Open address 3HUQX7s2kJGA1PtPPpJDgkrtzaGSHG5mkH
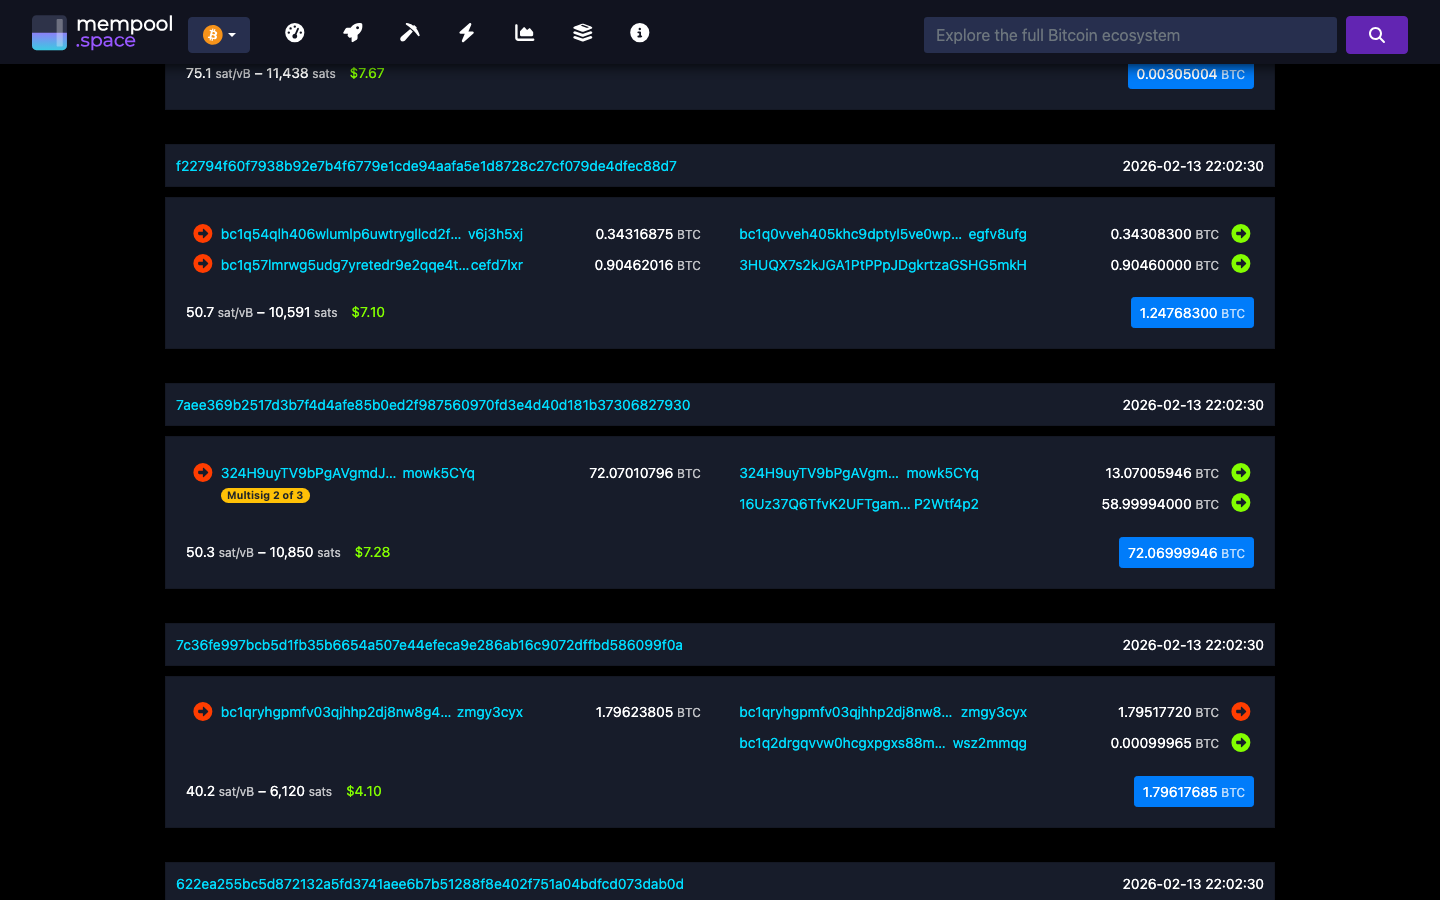The image size is (1440, 900). click(x=884, y=265)
